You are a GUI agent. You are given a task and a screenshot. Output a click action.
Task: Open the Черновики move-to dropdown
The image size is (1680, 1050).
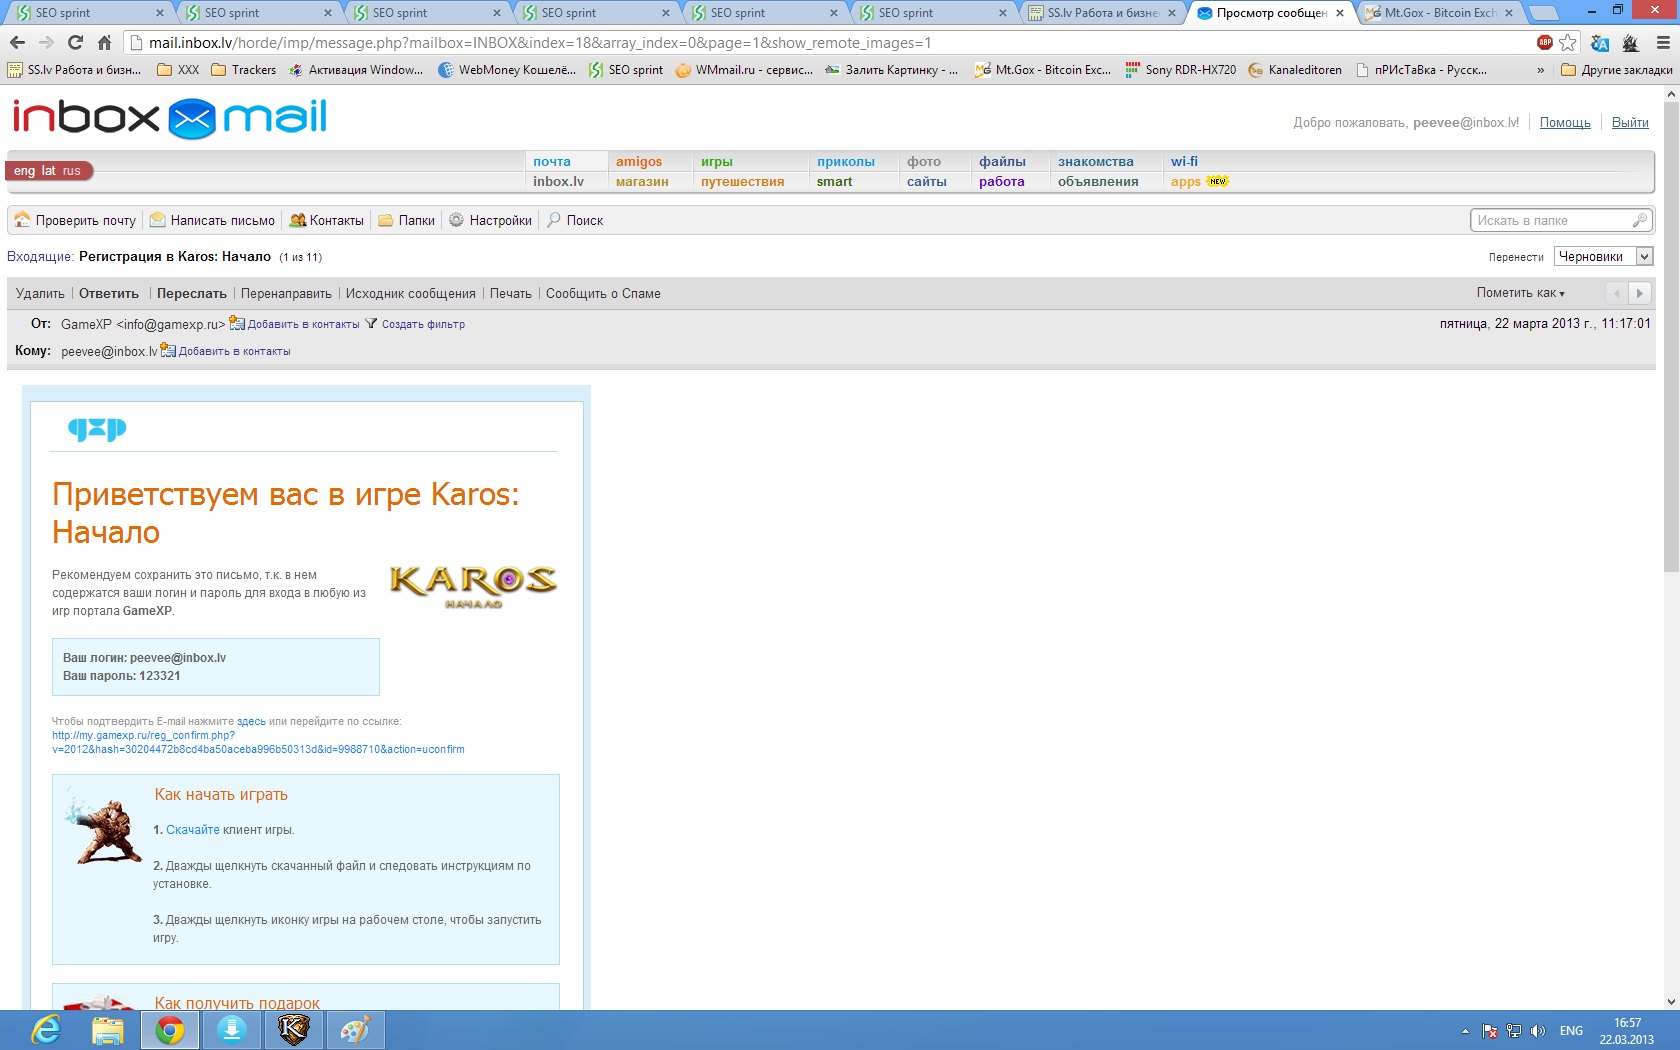point(1604,257)
